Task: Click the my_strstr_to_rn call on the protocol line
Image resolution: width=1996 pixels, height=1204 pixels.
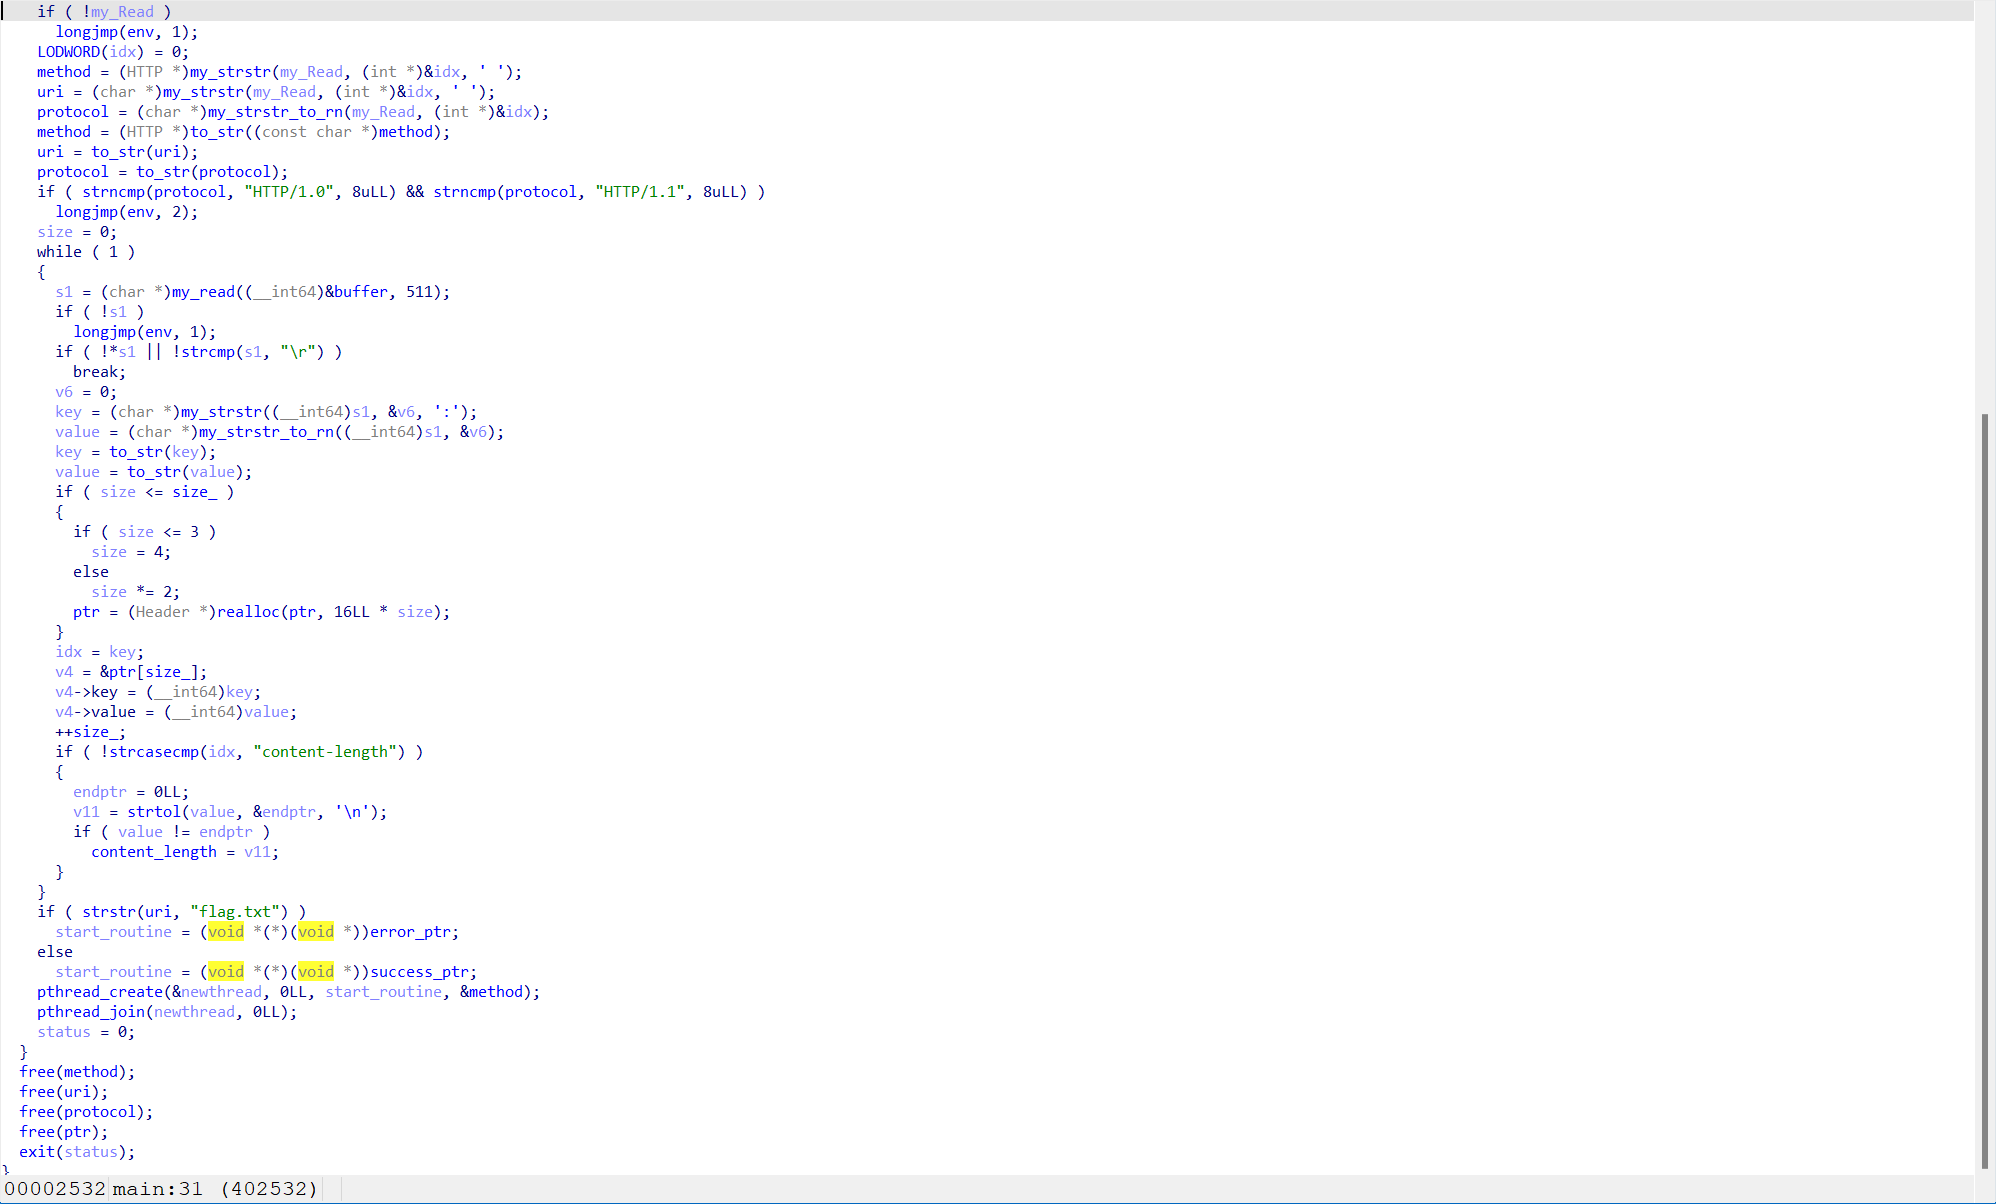Action: coord(275,112)
